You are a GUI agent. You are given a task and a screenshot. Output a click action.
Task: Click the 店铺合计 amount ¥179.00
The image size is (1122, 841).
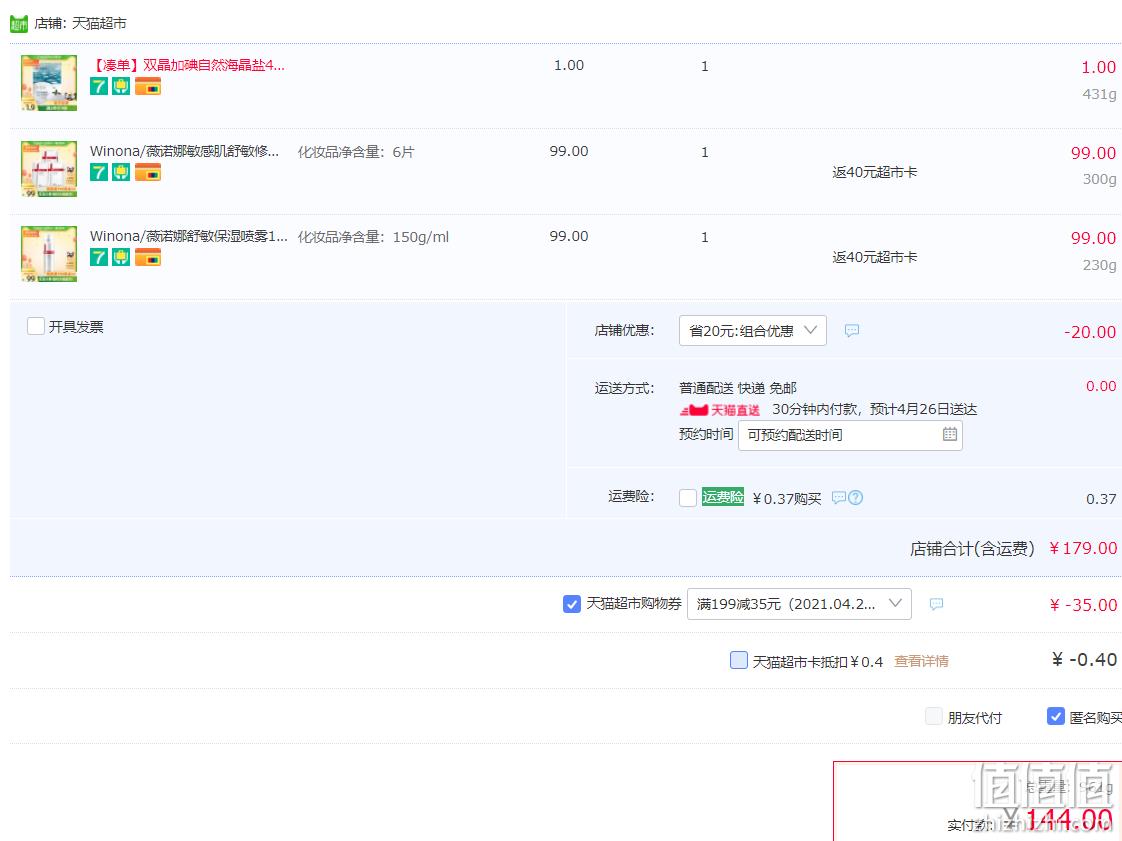1083,548
